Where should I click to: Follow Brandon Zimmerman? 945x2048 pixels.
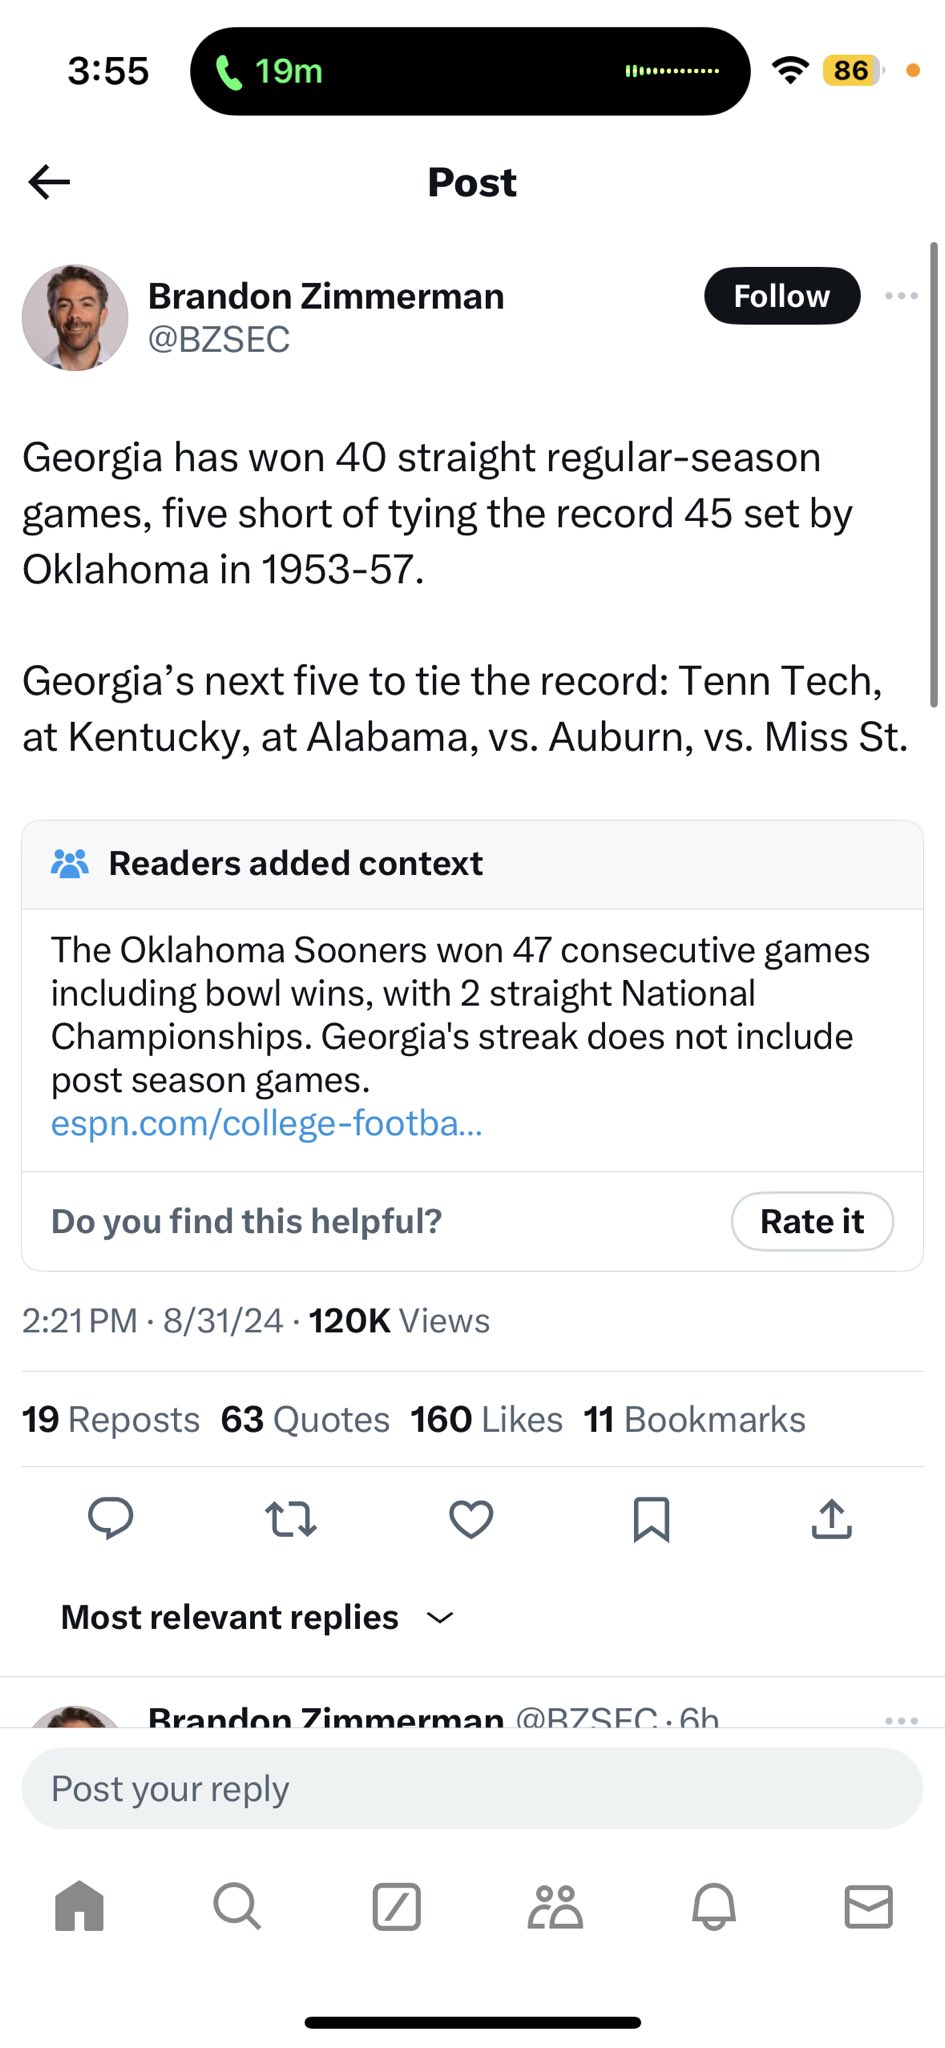click(x=781, y=296)
